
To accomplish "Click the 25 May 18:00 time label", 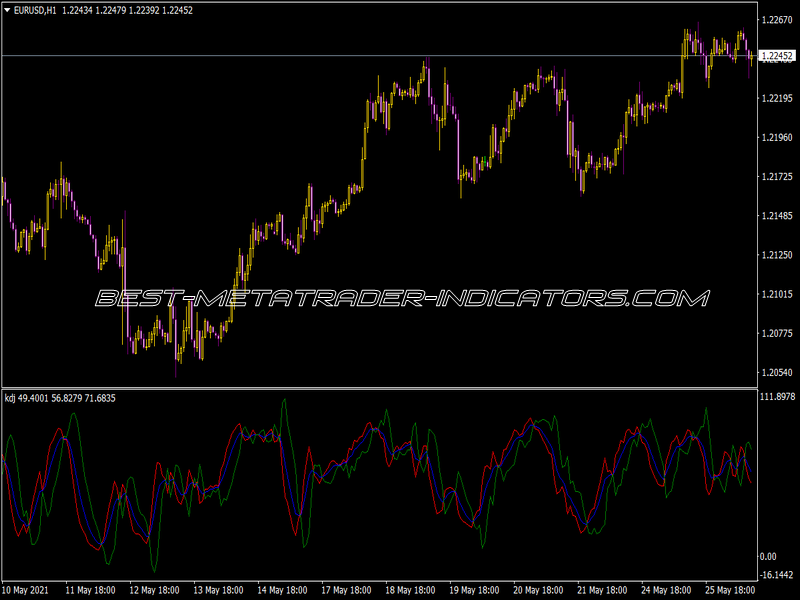I will click(x=730, y=590).
